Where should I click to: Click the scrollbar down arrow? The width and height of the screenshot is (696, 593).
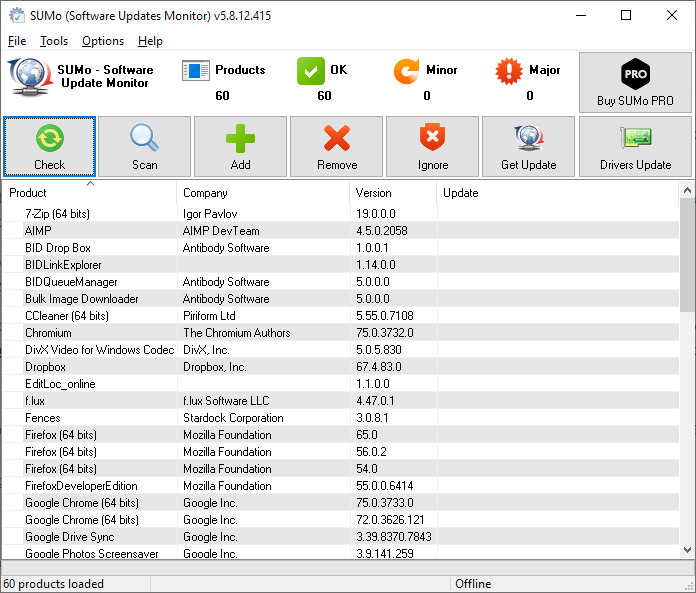(687, 550)
